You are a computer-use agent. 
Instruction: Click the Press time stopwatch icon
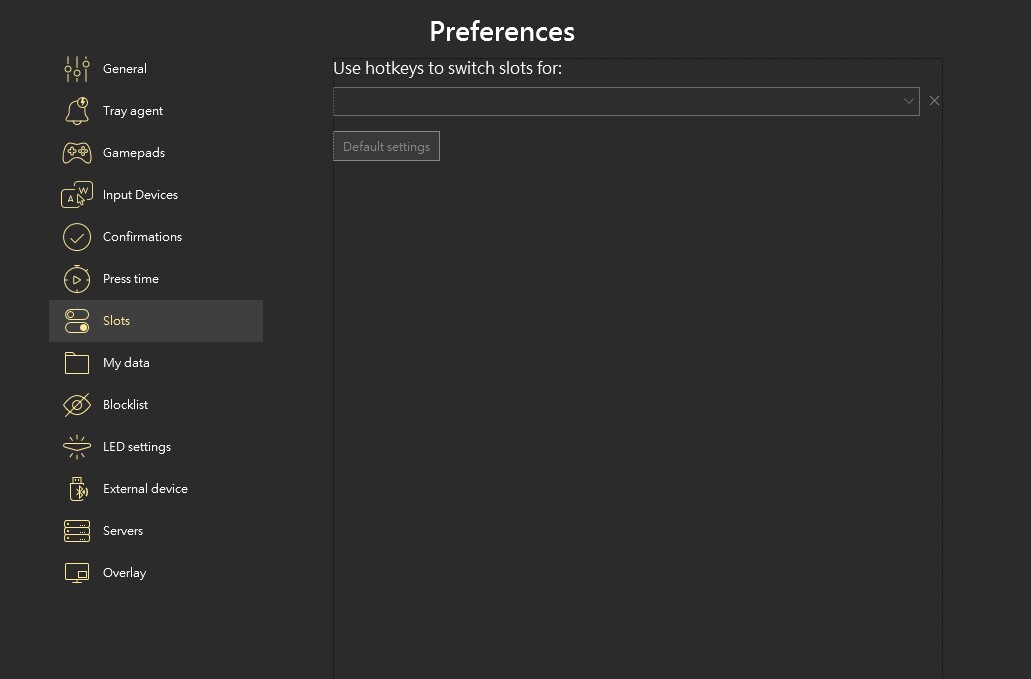coord(77,279)
